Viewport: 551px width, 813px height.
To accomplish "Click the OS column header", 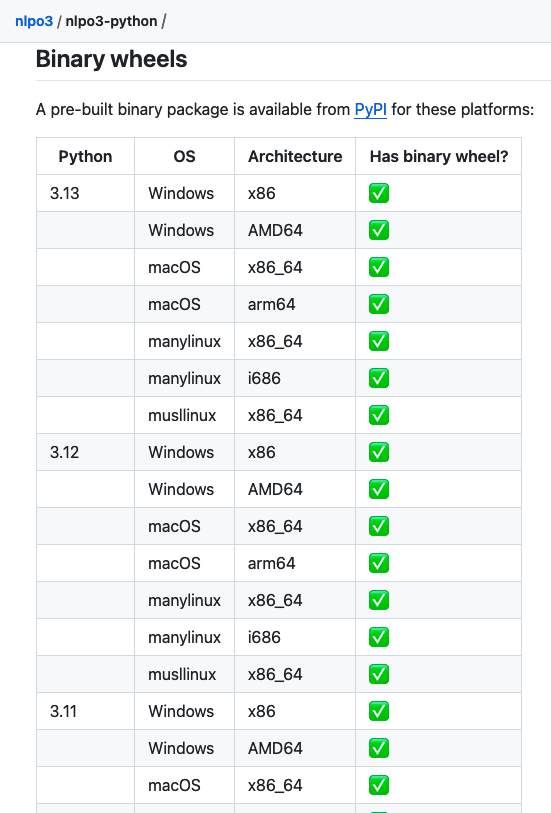I will [x=185, y=156].
